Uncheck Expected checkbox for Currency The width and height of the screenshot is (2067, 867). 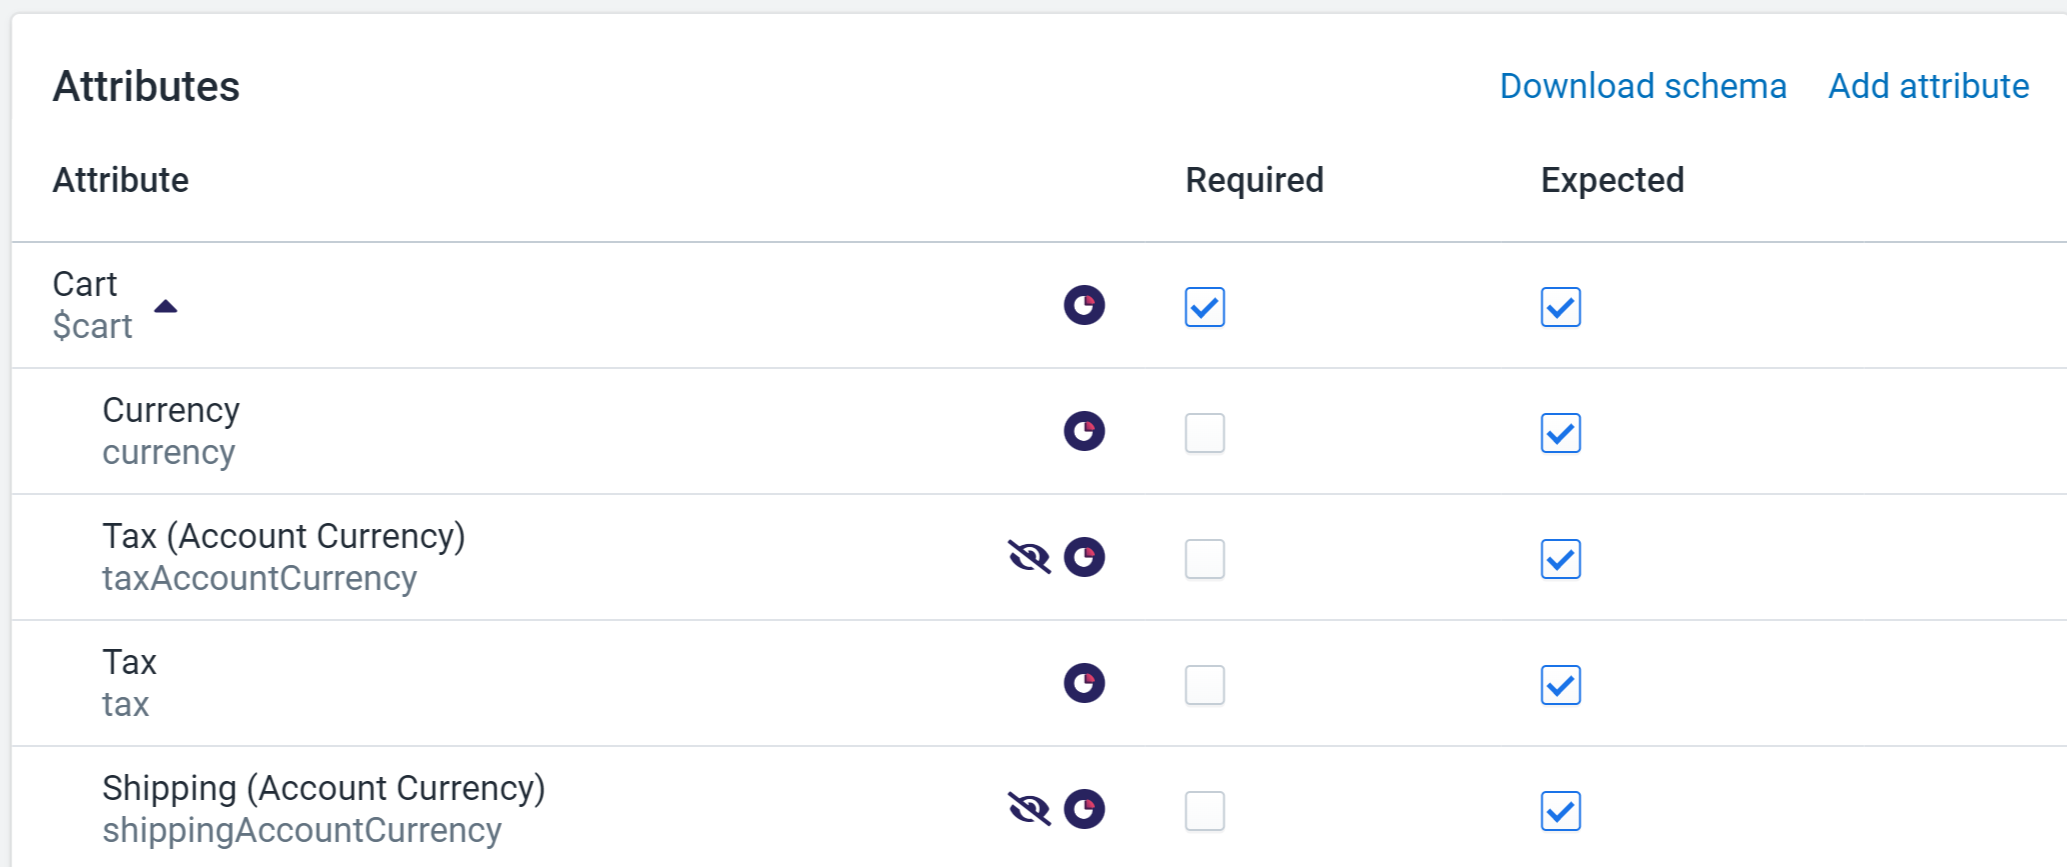(1561, 433)
